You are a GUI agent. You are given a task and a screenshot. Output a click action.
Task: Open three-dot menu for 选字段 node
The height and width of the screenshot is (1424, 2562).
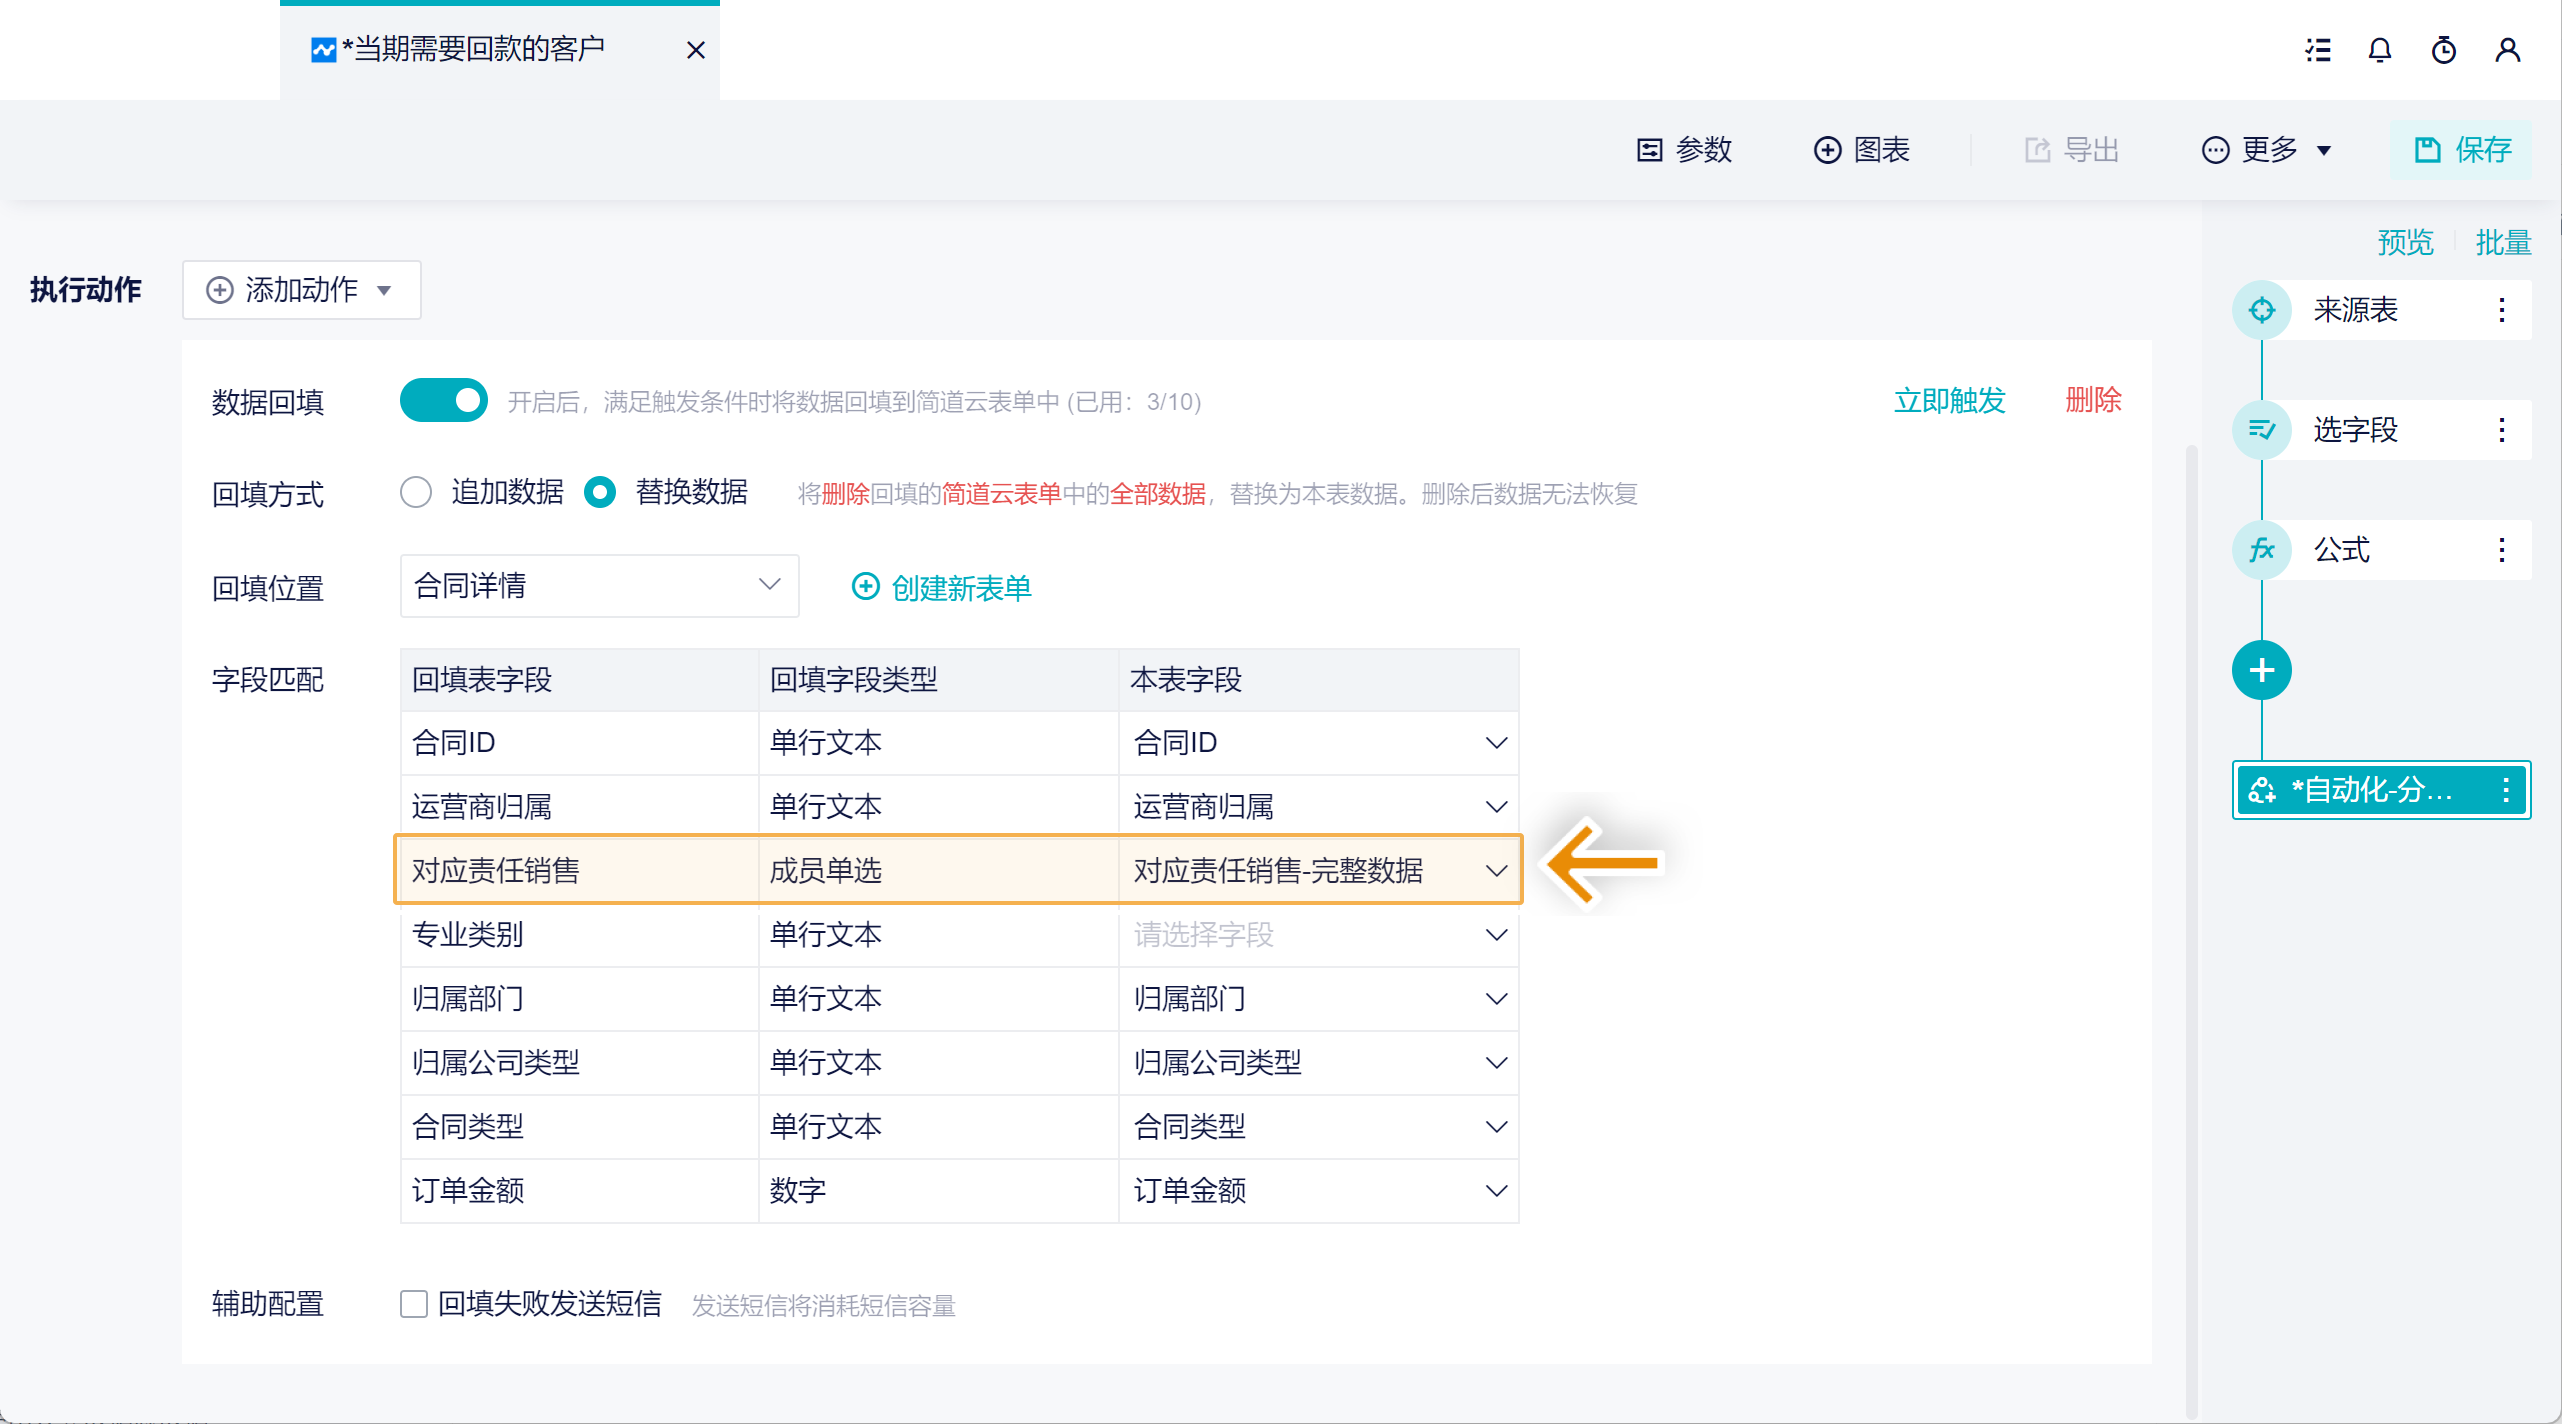click(x=2502, y=430)
